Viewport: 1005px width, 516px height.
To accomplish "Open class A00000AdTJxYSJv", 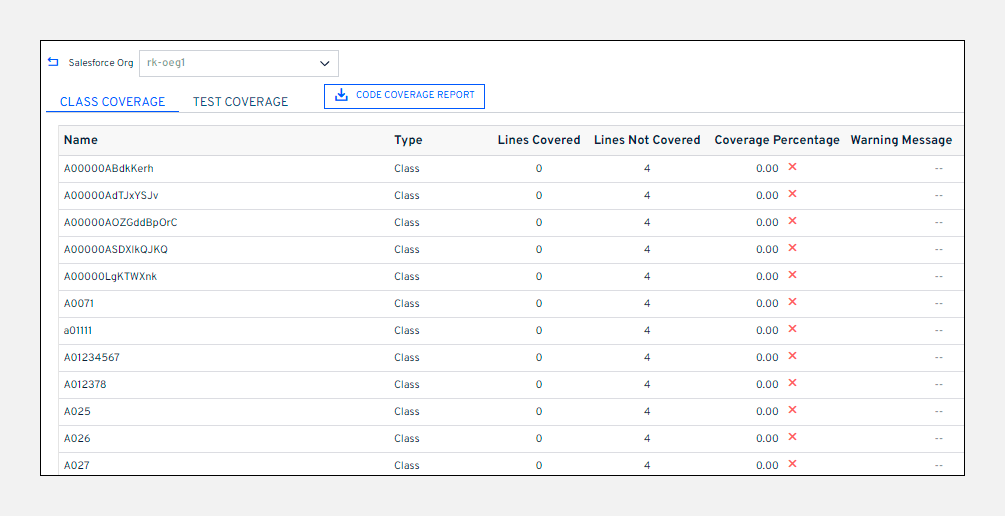I will point(111,196).
